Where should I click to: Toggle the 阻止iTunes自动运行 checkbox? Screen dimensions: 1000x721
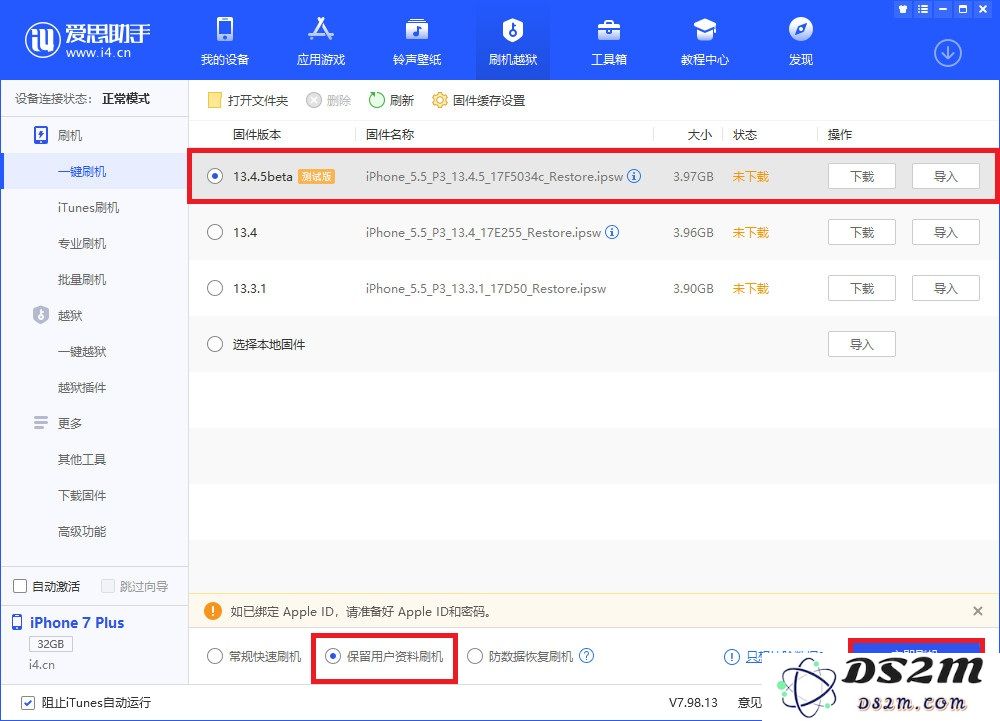tap(27, 703)
